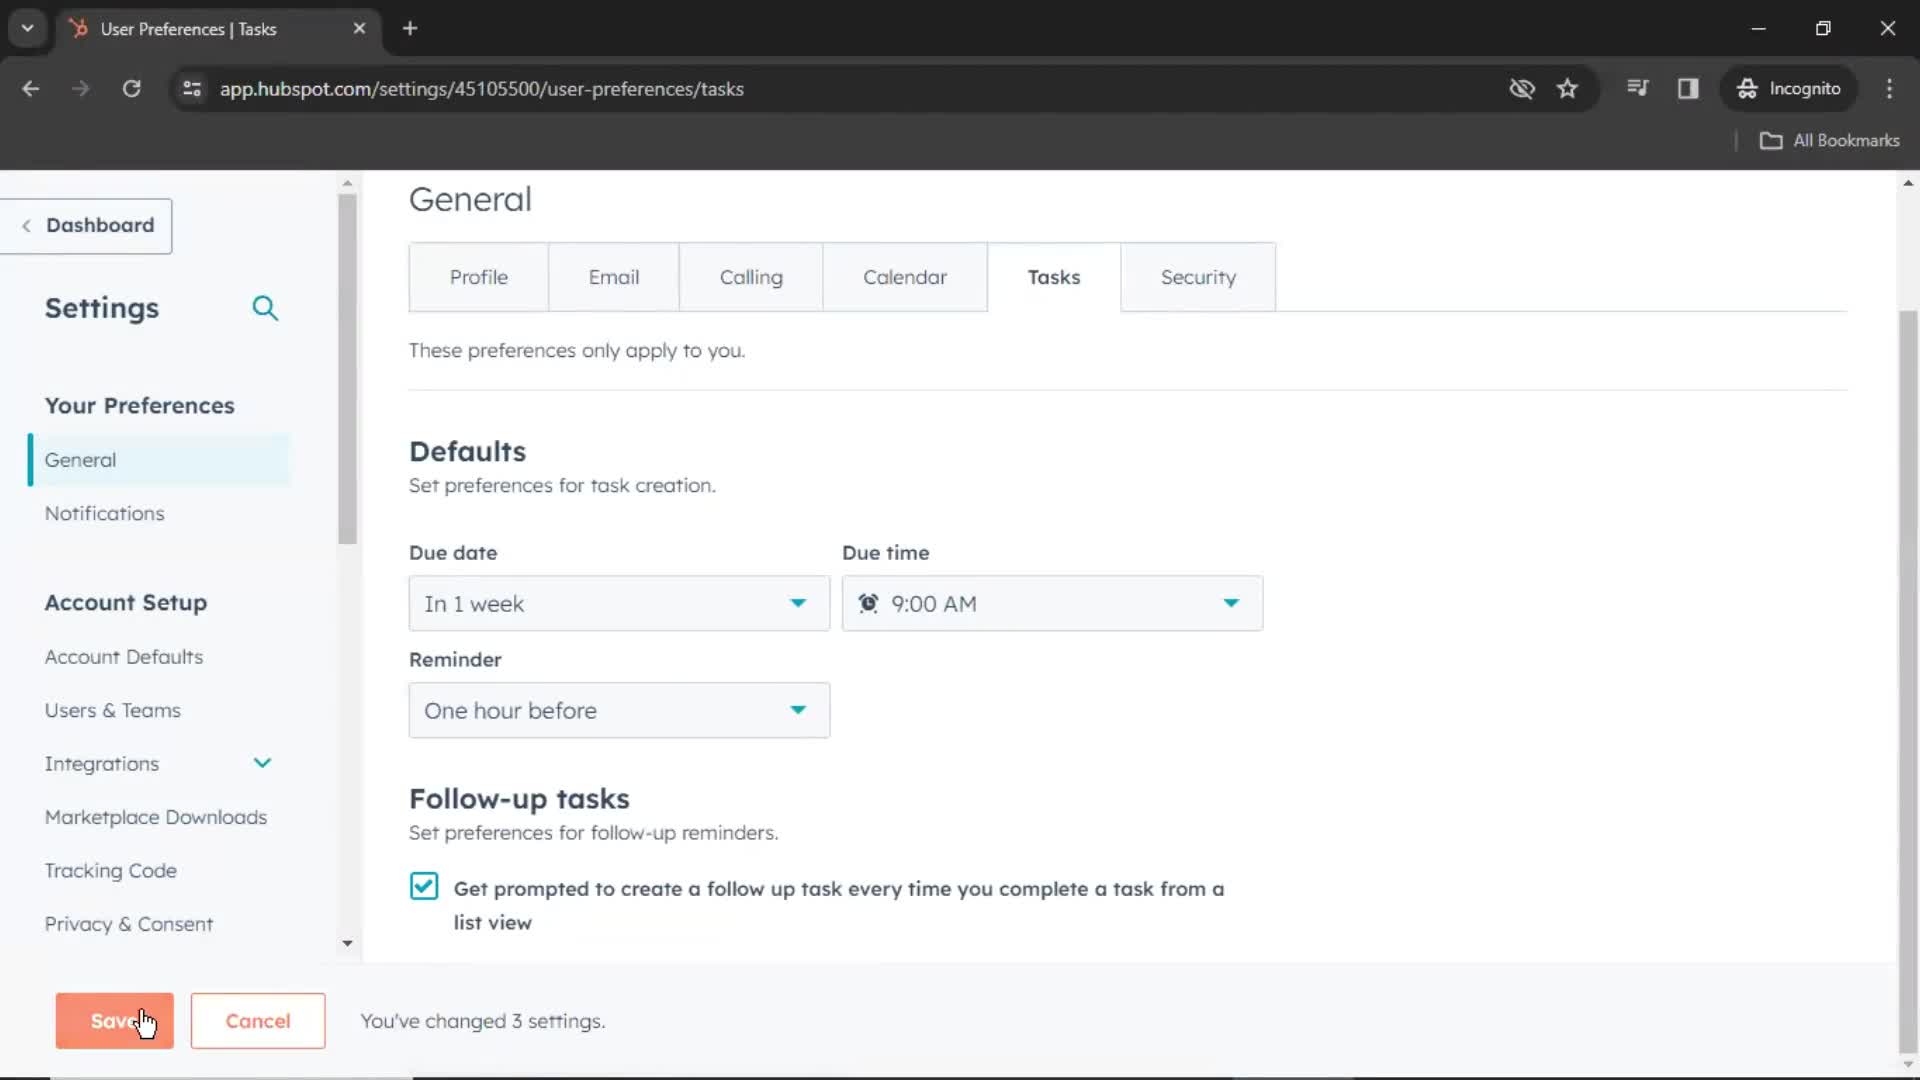Click the Cancel button to discard changes

click(258, 1019)
